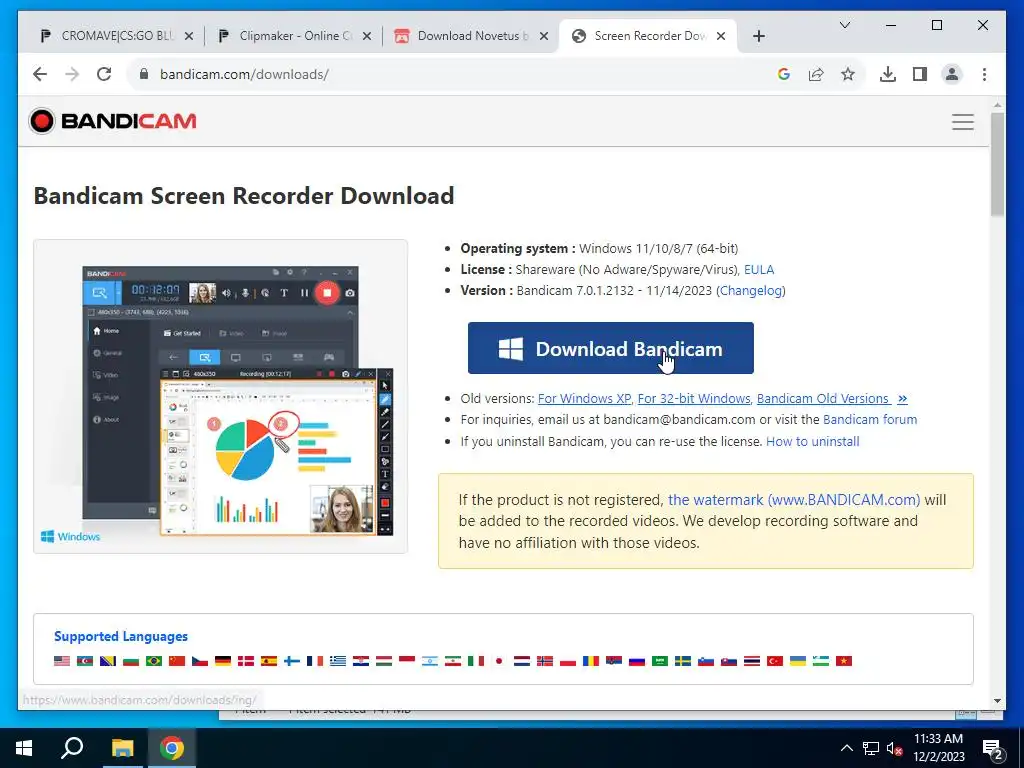Viewport: 1024px width, 768px height.
Task: Open the For 32-bit Windows link
Action: tap(694, 398)
